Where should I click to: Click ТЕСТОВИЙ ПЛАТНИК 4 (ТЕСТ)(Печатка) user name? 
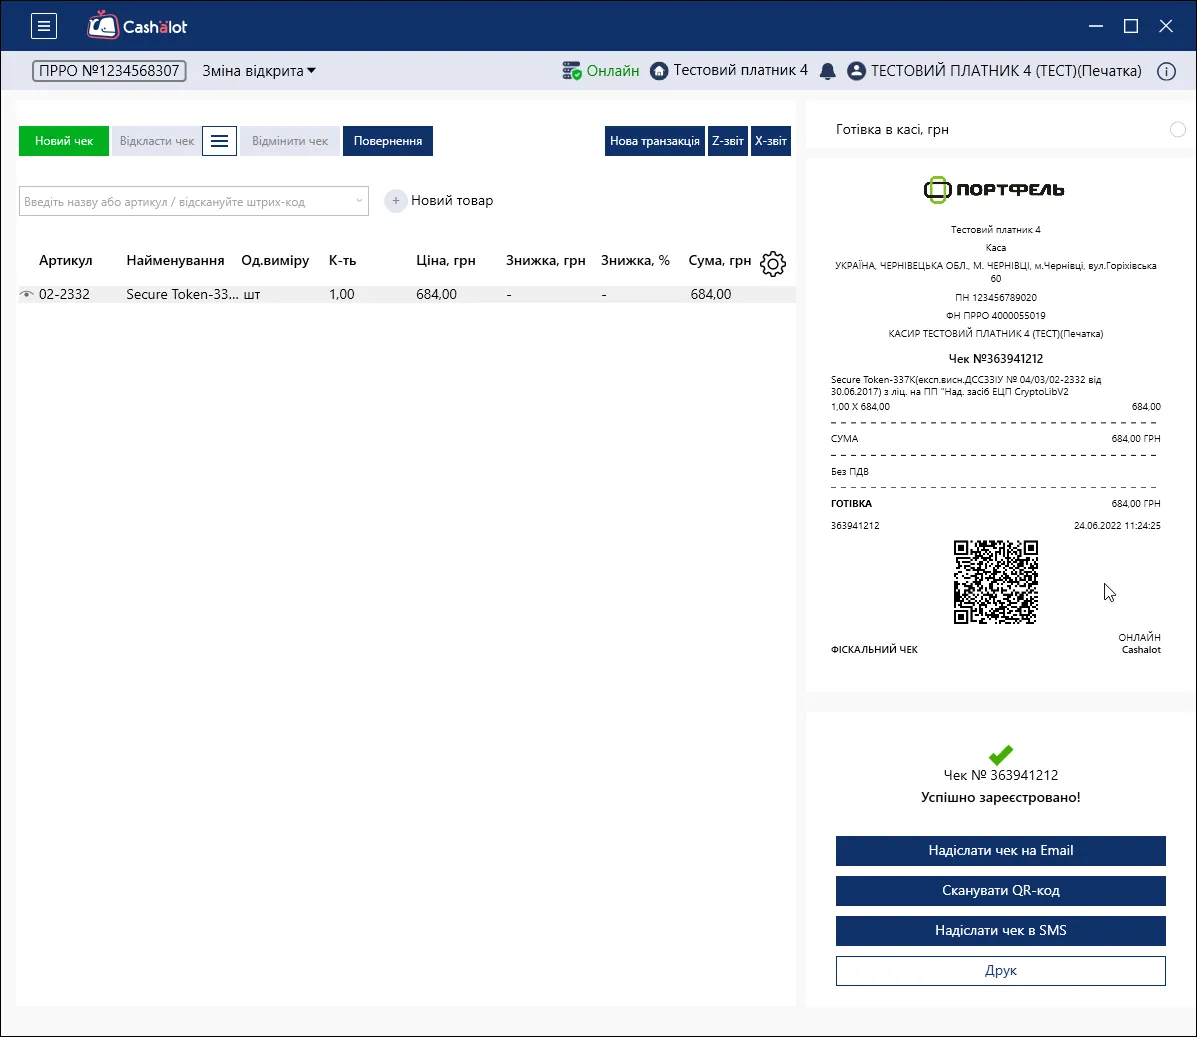click(1006, 71)
